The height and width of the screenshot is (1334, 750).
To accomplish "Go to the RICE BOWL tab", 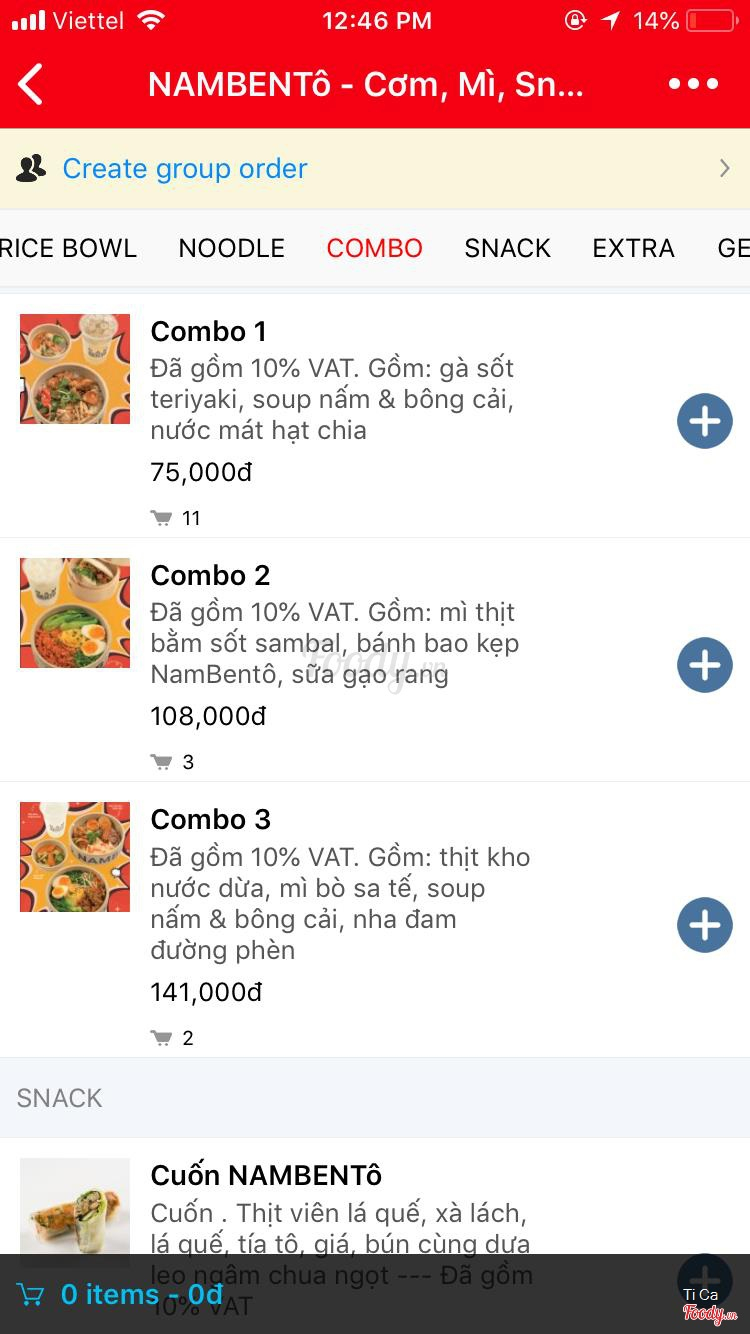I will point(68,248).
